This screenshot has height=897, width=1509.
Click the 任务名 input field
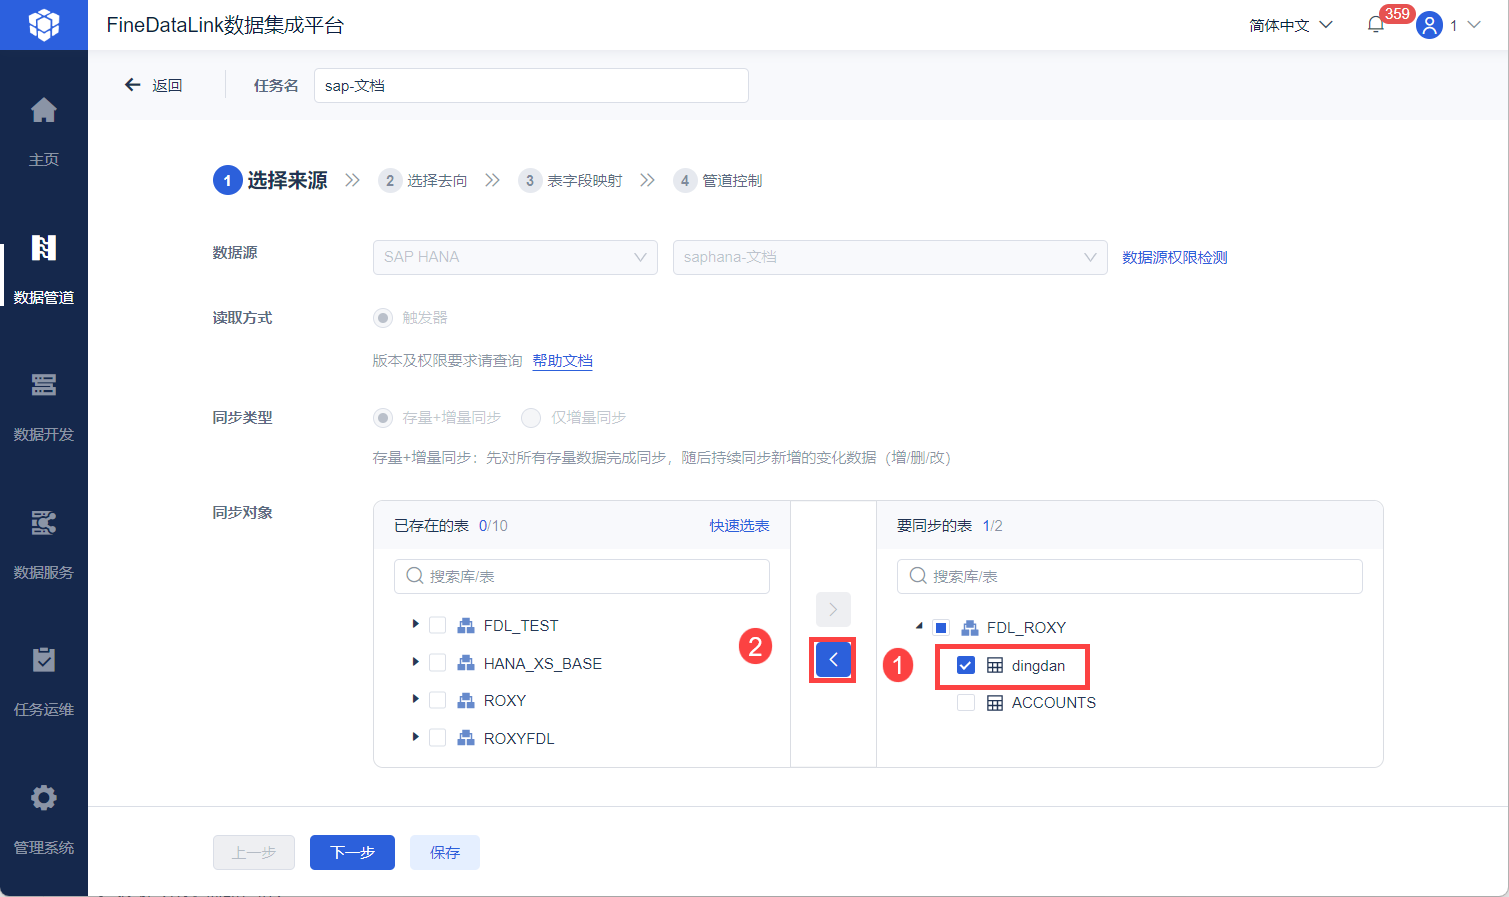coord(531,85)
